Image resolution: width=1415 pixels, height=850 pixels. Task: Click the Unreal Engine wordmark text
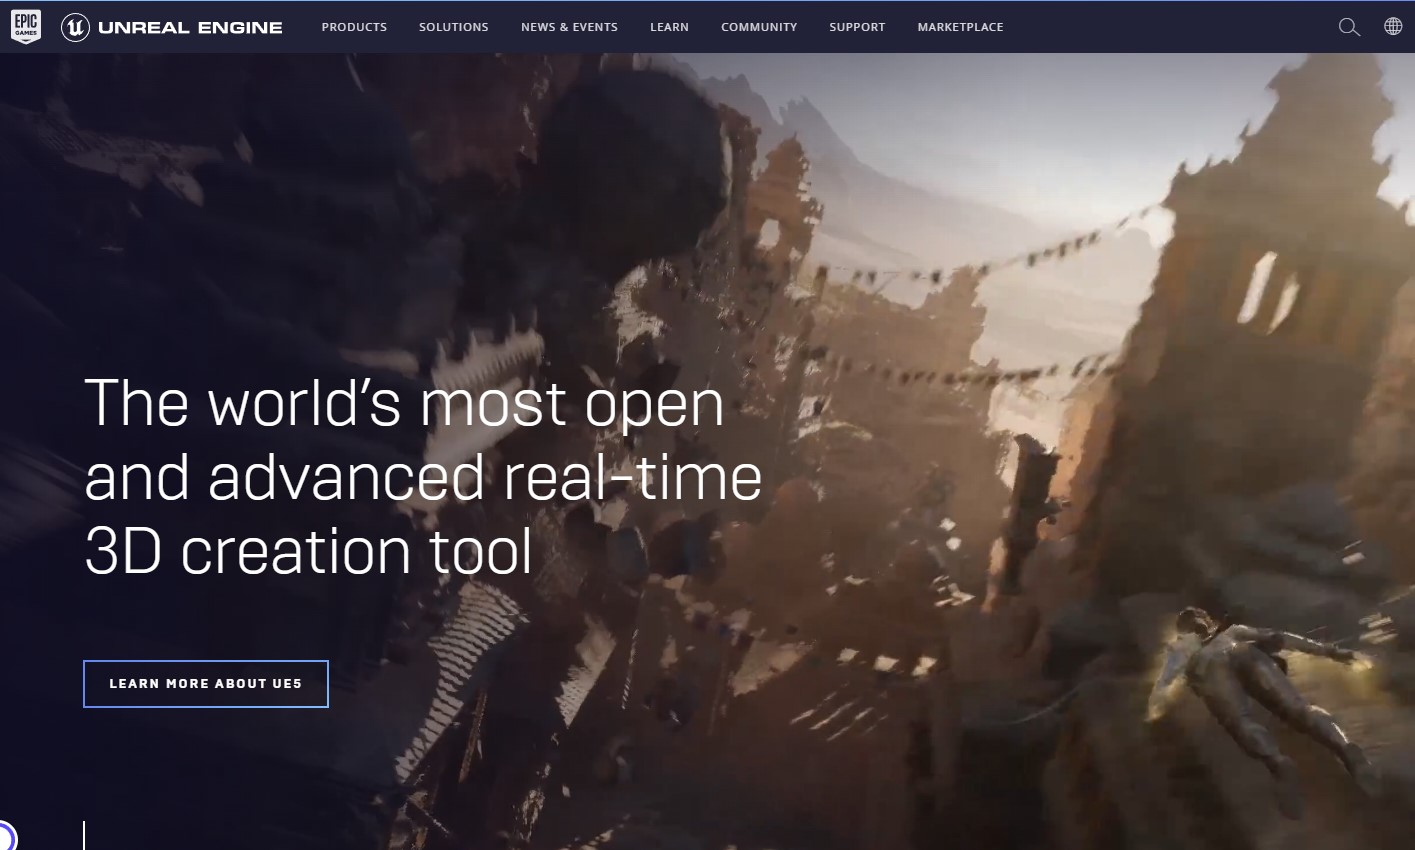pos(190,27)
